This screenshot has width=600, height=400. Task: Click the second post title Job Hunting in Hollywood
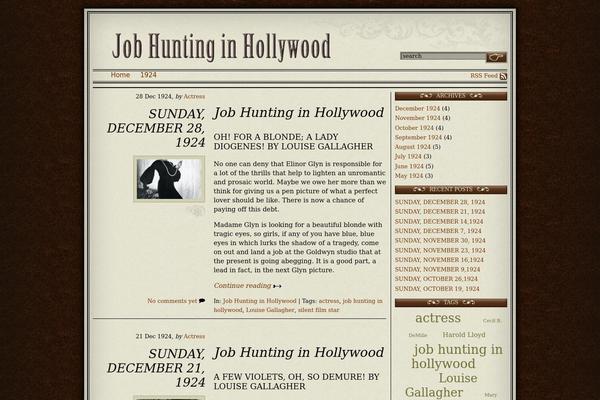coord(298,353)
